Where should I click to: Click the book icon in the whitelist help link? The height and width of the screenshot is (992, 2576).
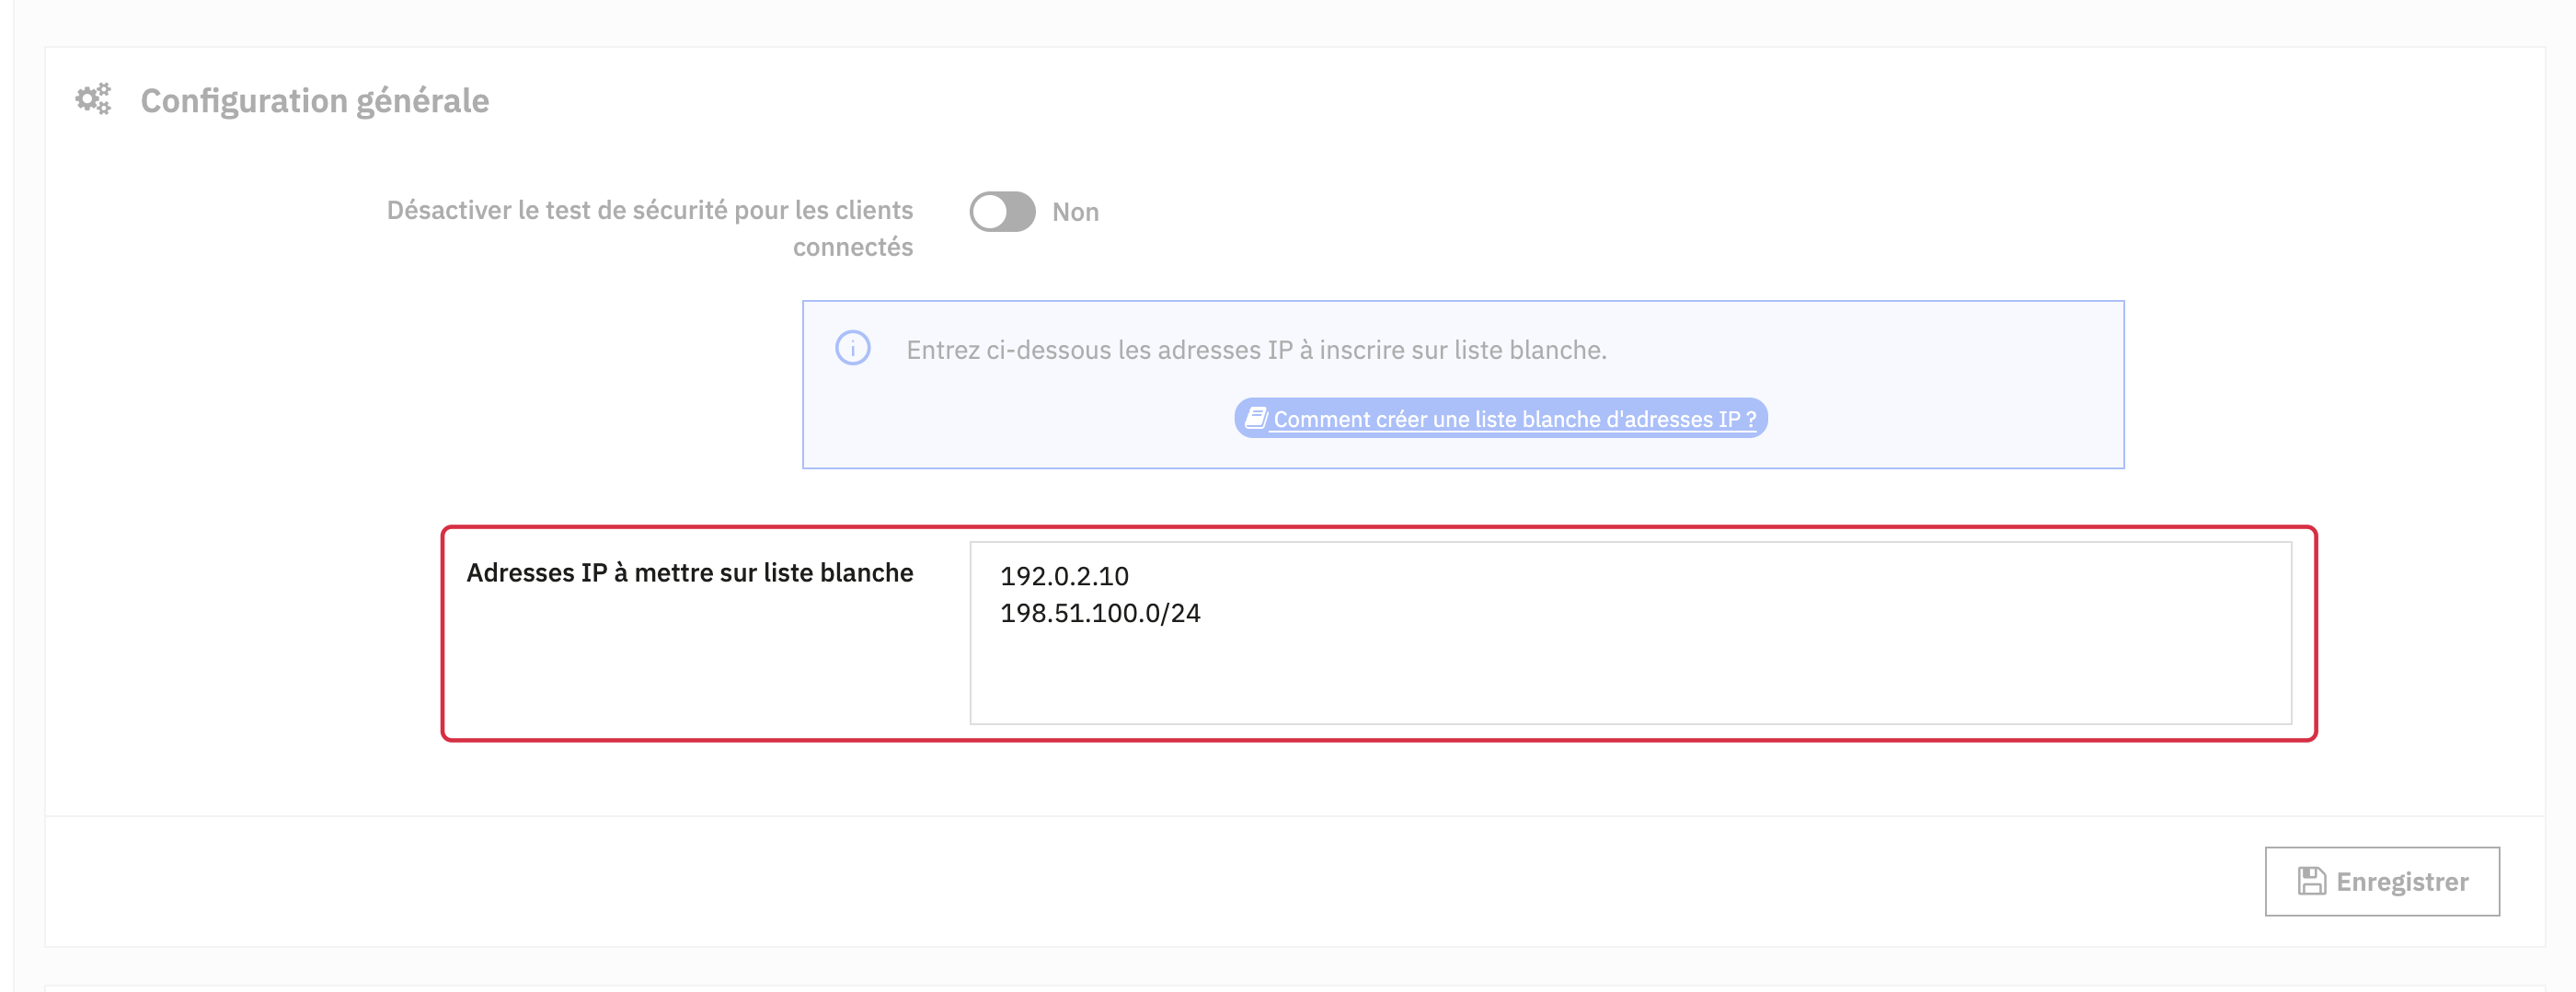click(1256, 418)
